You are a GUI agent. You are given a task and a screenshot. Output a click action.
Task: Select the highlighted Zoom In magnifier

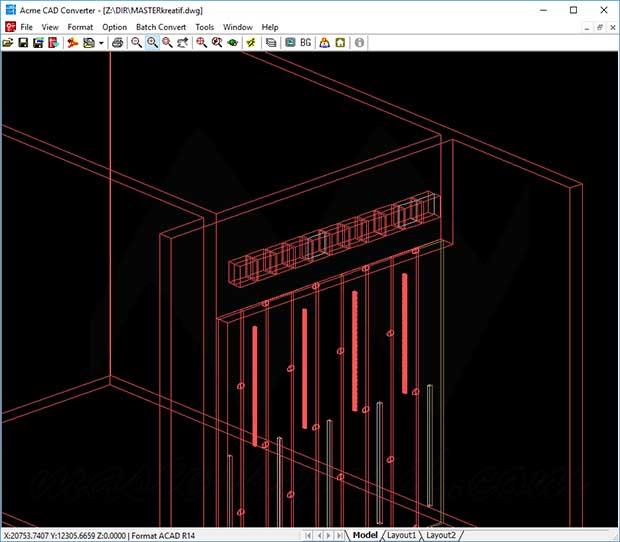(x=152, y=43)
